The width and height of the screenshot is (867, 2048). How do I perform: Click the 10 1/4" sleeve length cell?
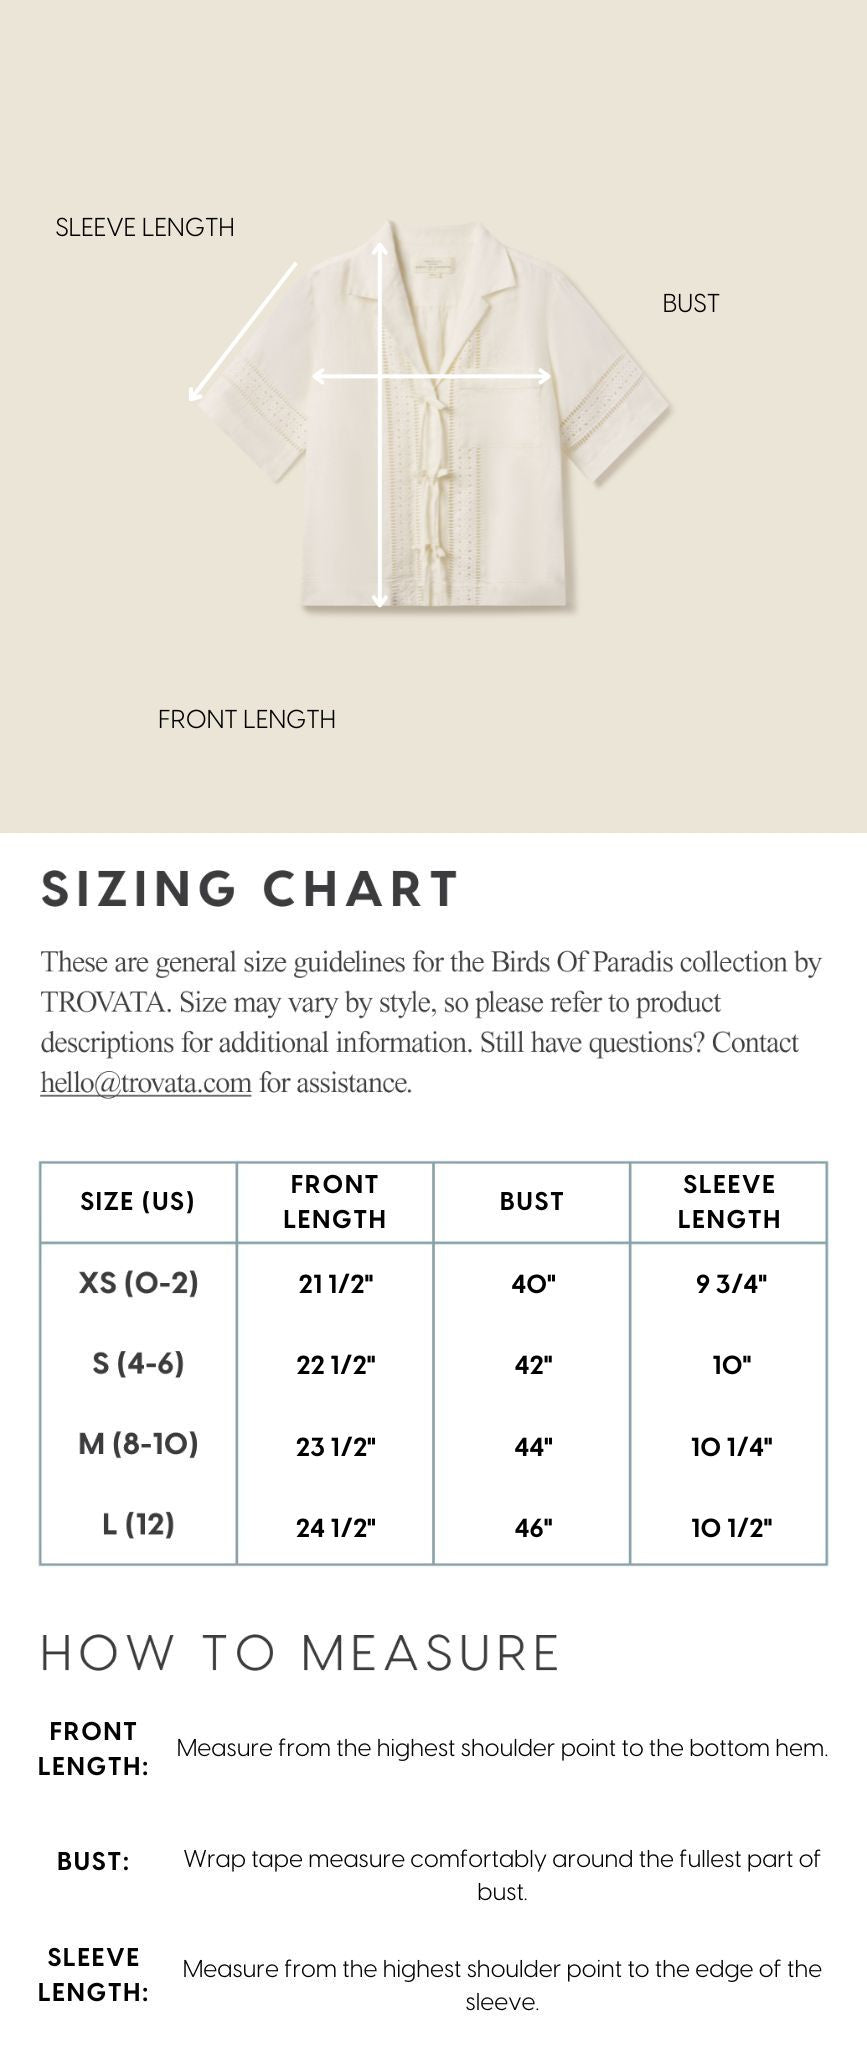click(731, 1447)
